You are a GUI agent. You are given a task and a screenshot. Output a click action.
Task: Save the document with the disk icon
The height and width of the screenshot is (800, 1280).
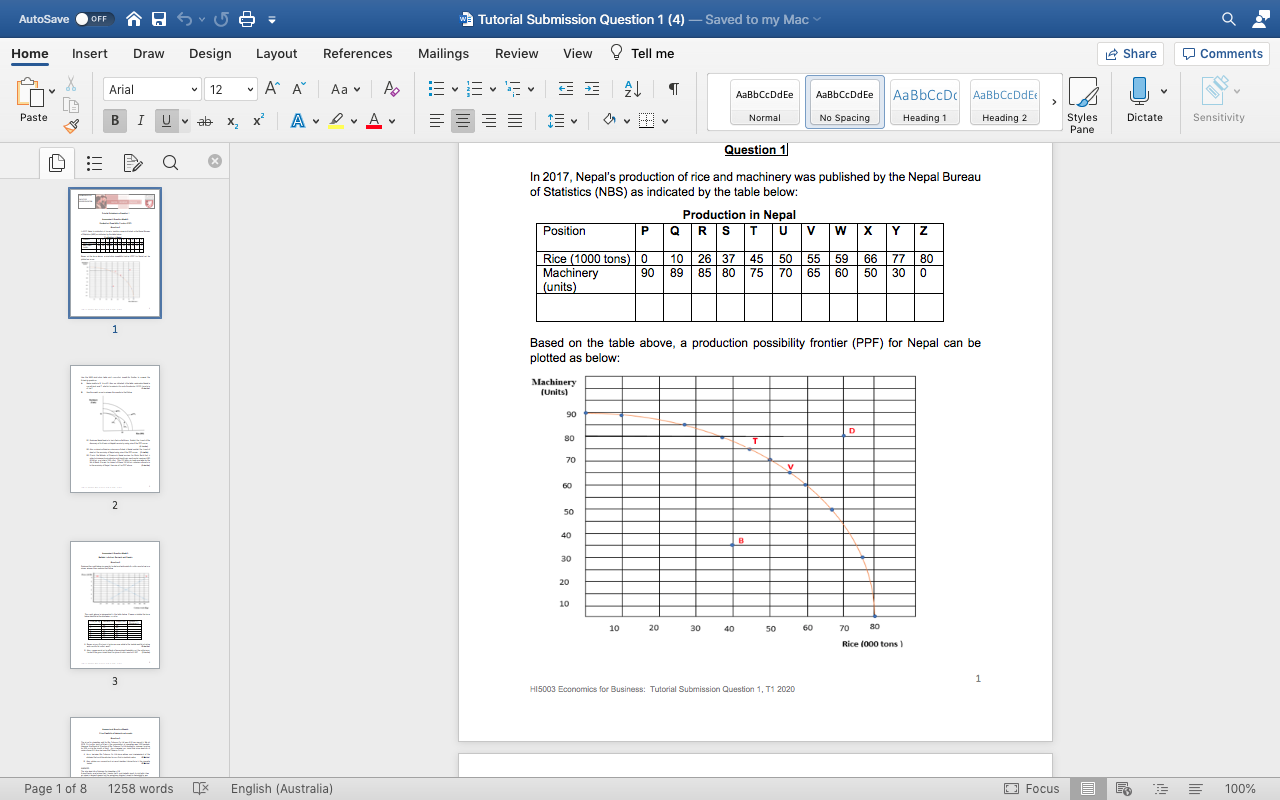pyautogui.click(x=159, y=19)
